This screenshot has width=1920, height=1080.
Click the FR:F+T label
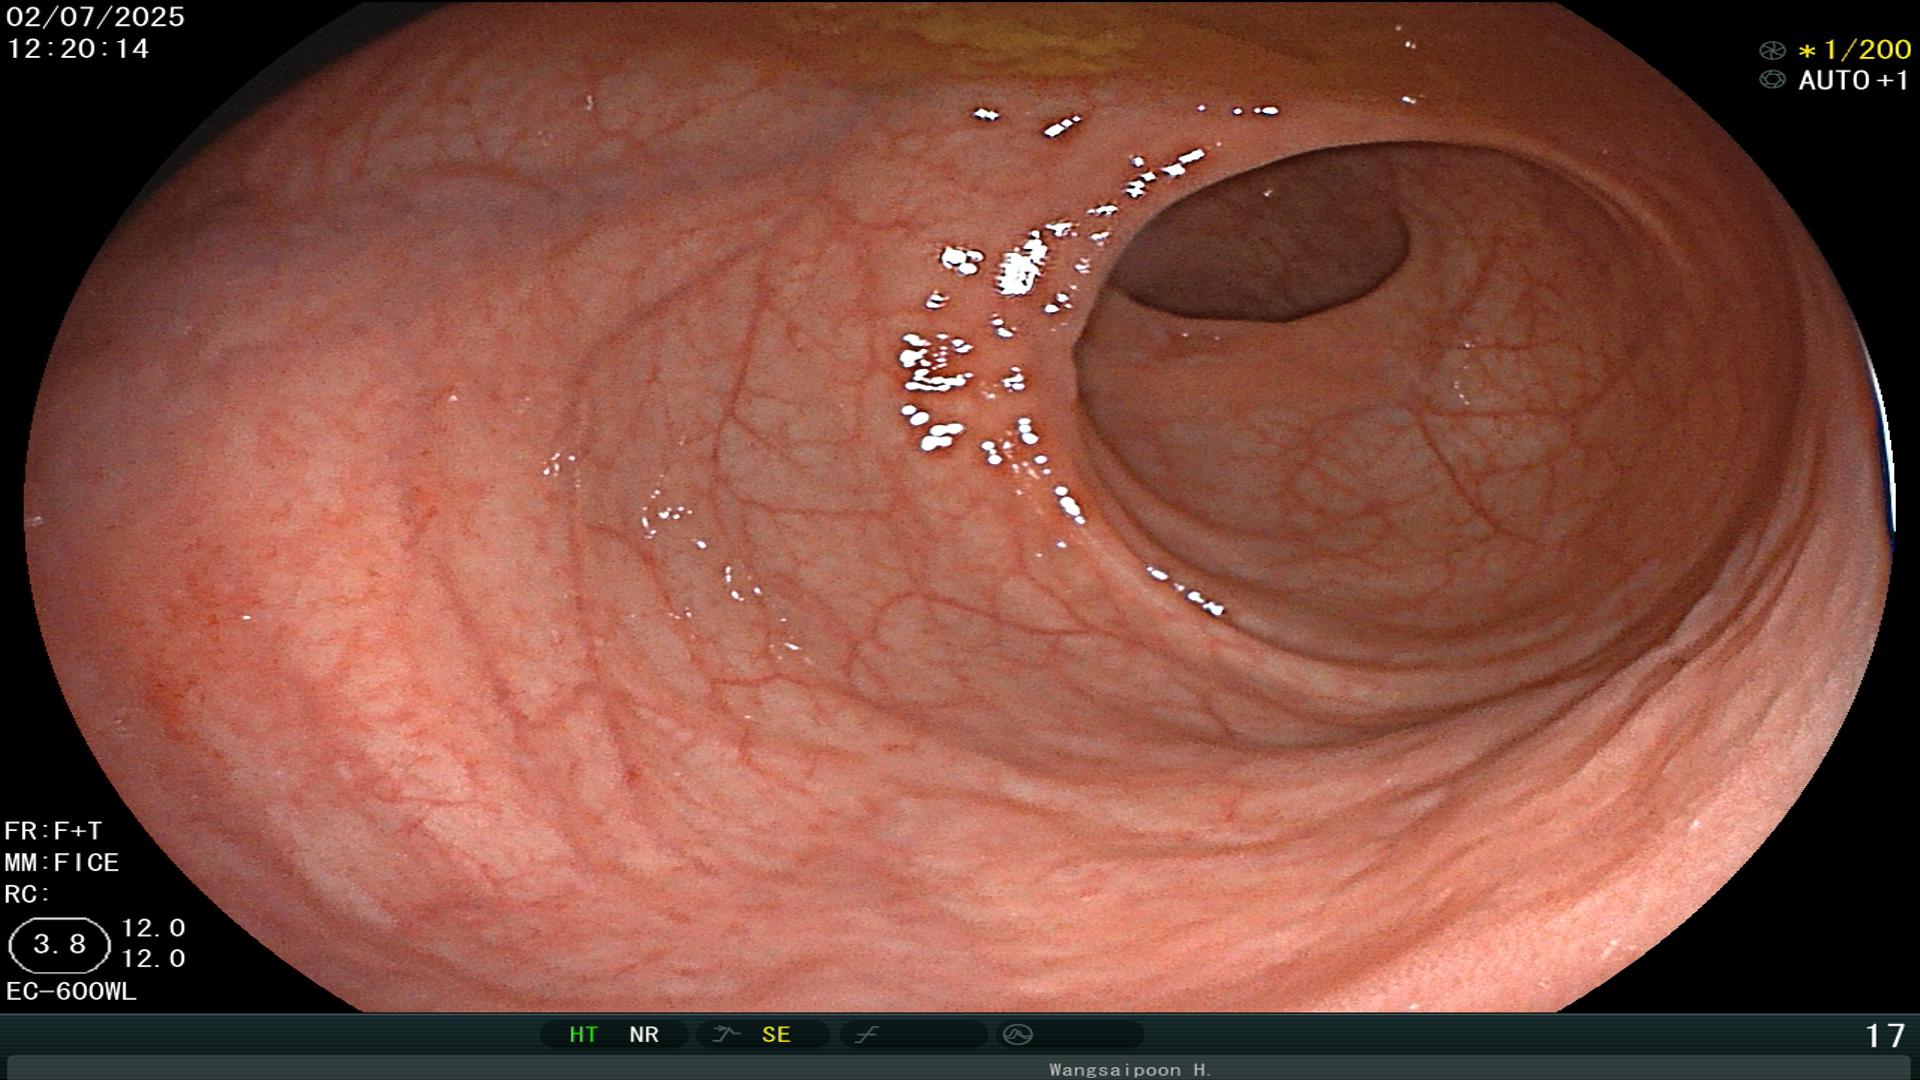coord(53,831)
